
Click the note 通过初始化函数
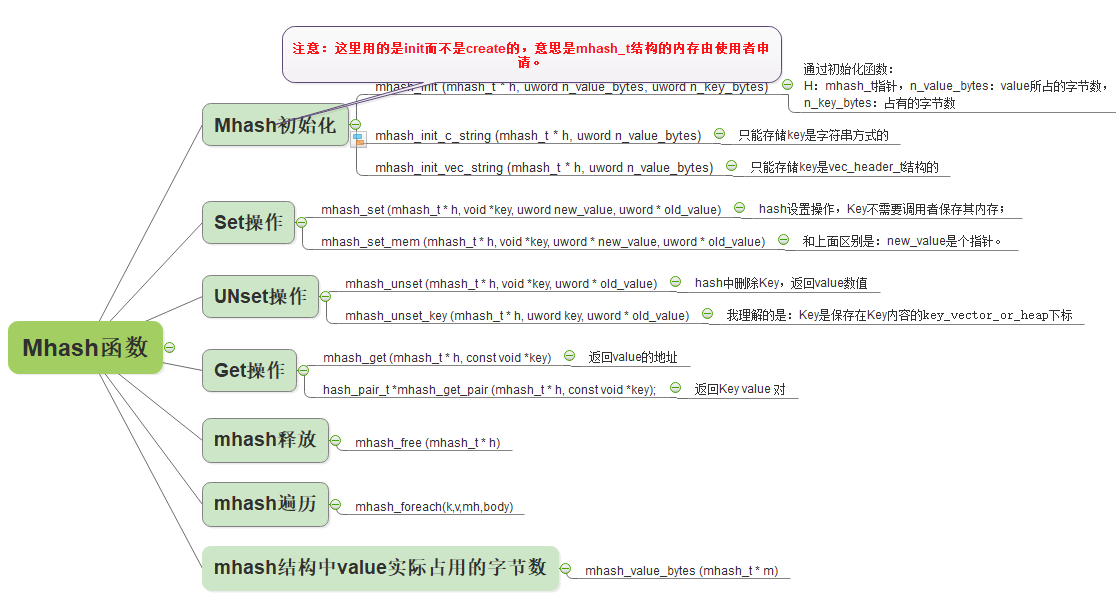(x=956, y=86)
